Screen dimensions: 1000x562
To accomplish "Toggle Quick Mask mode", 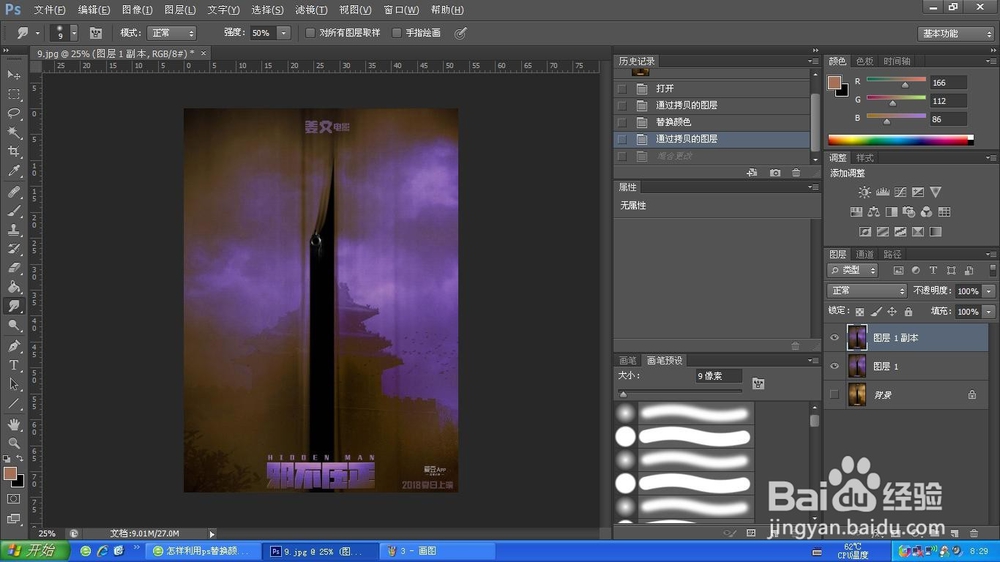I will click(13, 499).
